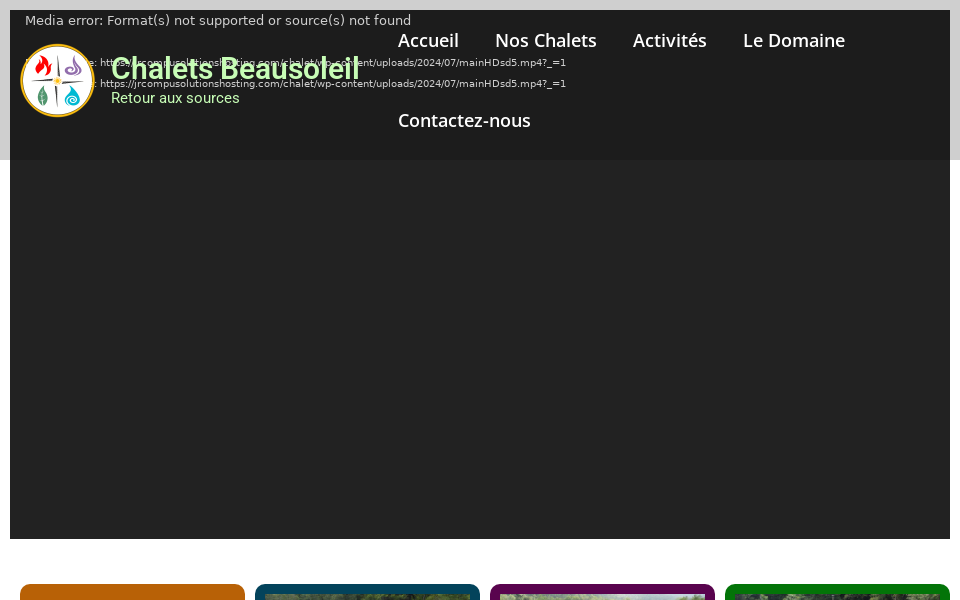Select Activités in the navigation bar
Screen dimensions: 960x600
tap(669, 40)
